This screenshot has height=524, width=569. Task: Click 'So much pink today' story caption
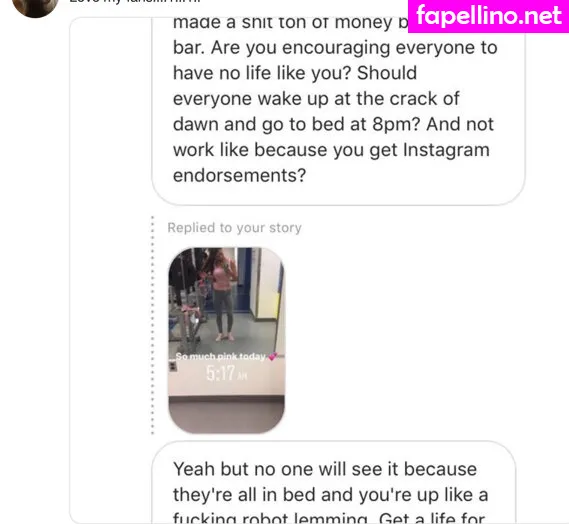221,356
